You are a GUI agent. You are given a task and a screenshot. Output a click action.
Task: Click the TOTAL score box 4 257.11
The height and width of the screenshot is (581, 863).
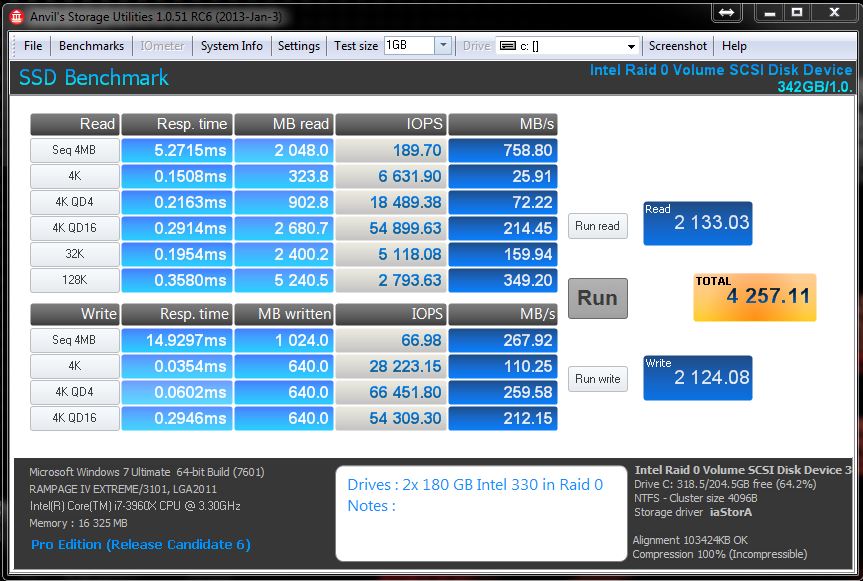[755, 297]
